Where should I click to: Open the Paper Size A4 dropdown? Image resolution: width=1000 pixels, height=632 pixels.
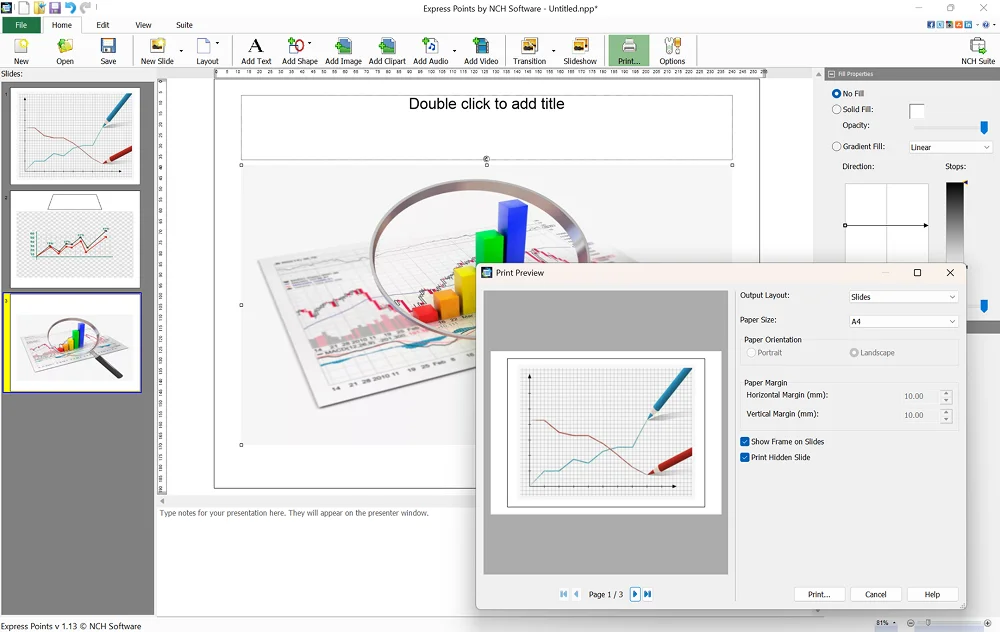(903, 321)
